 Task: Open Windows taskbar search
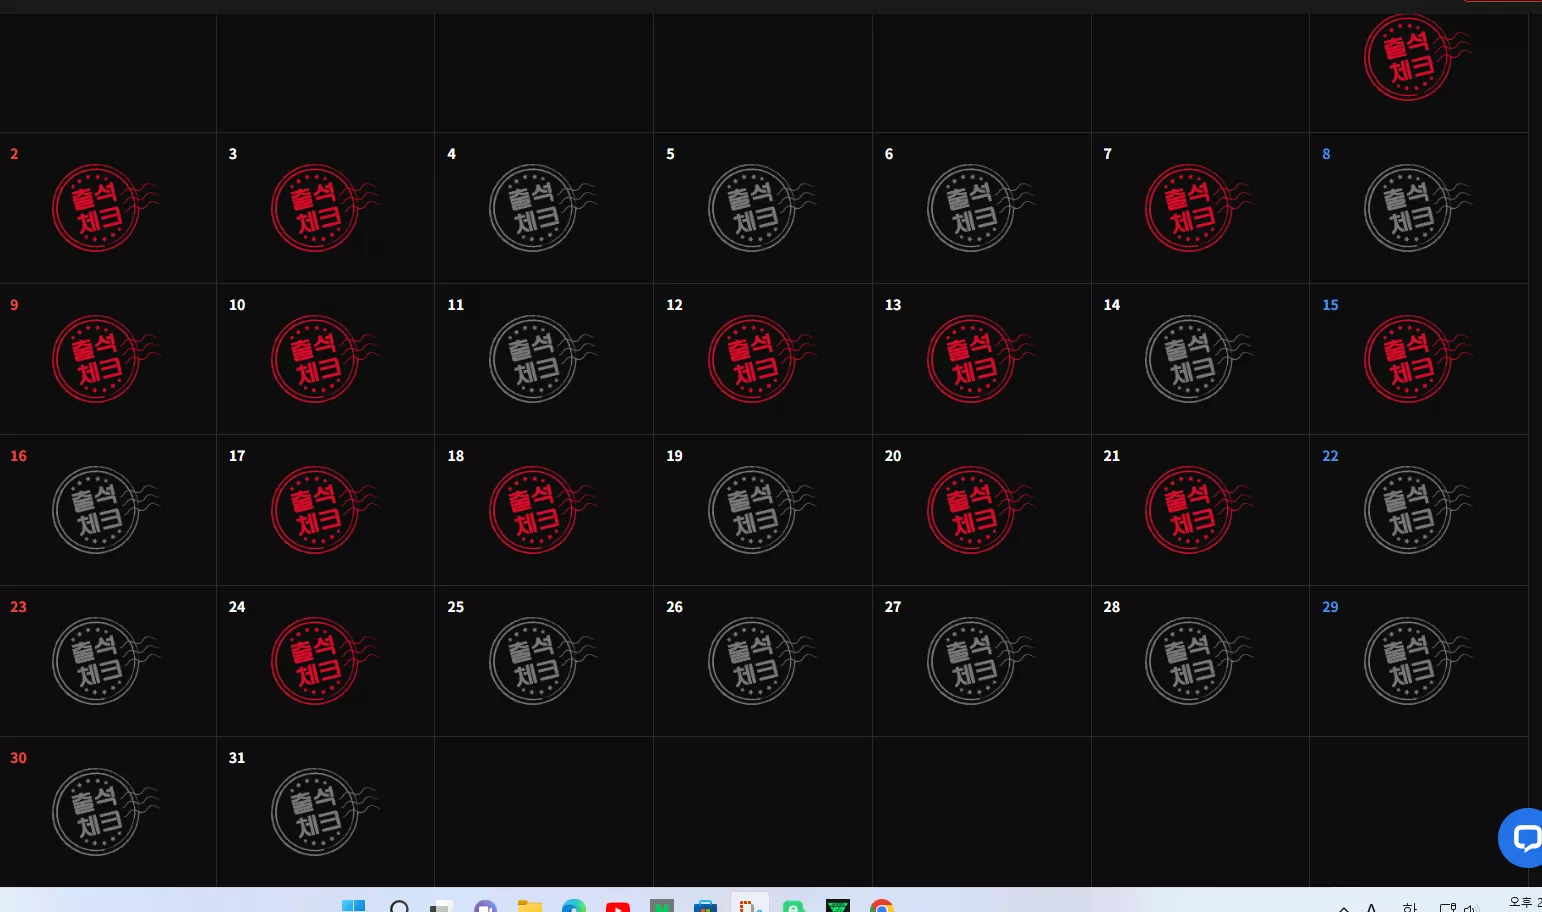point(399,906)
